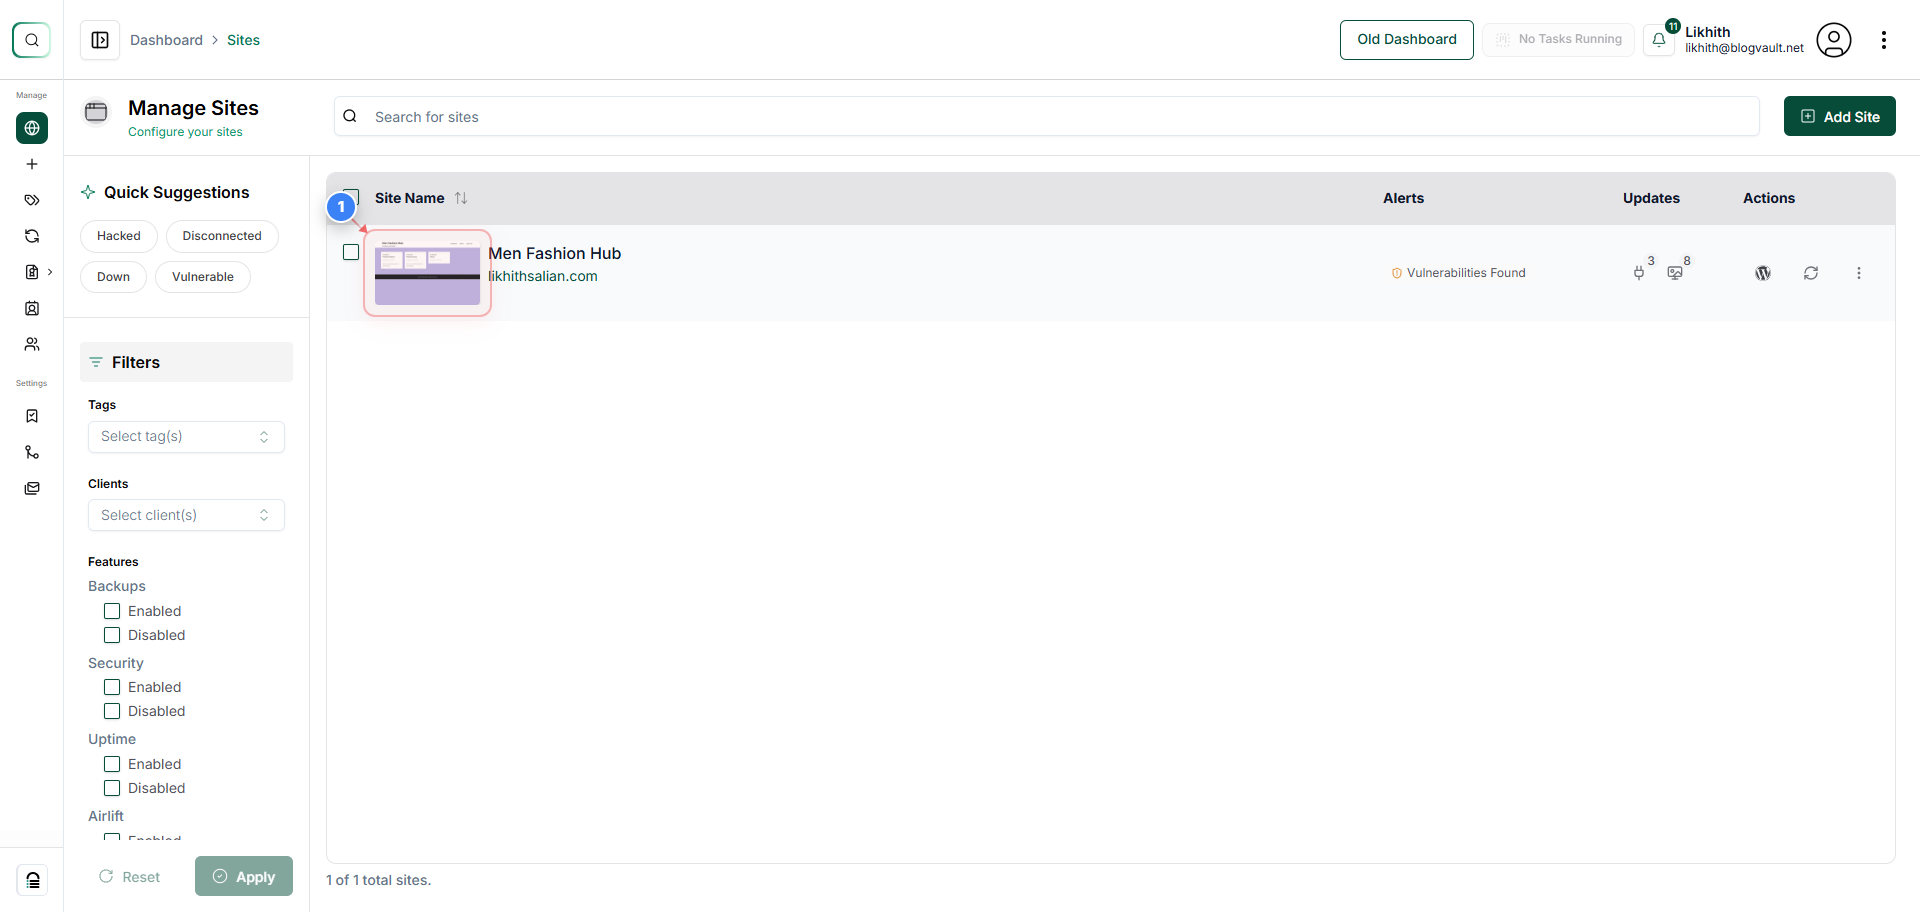The height and width of the screenshot is (912, 1920).
Task: Open likhithsalian.com site link
Action: tap(543, 276)
